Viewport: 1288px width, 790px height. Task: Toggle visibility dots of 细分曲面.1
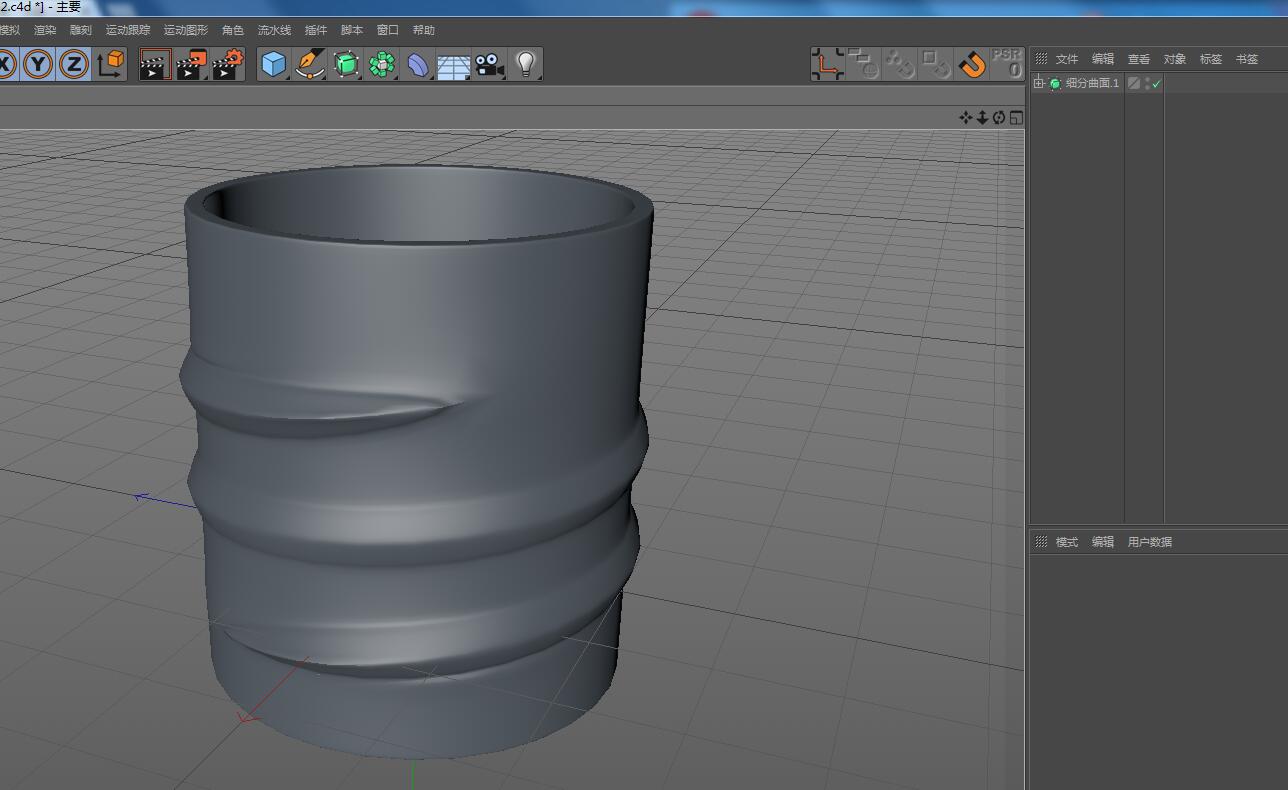pos(1147,84)
